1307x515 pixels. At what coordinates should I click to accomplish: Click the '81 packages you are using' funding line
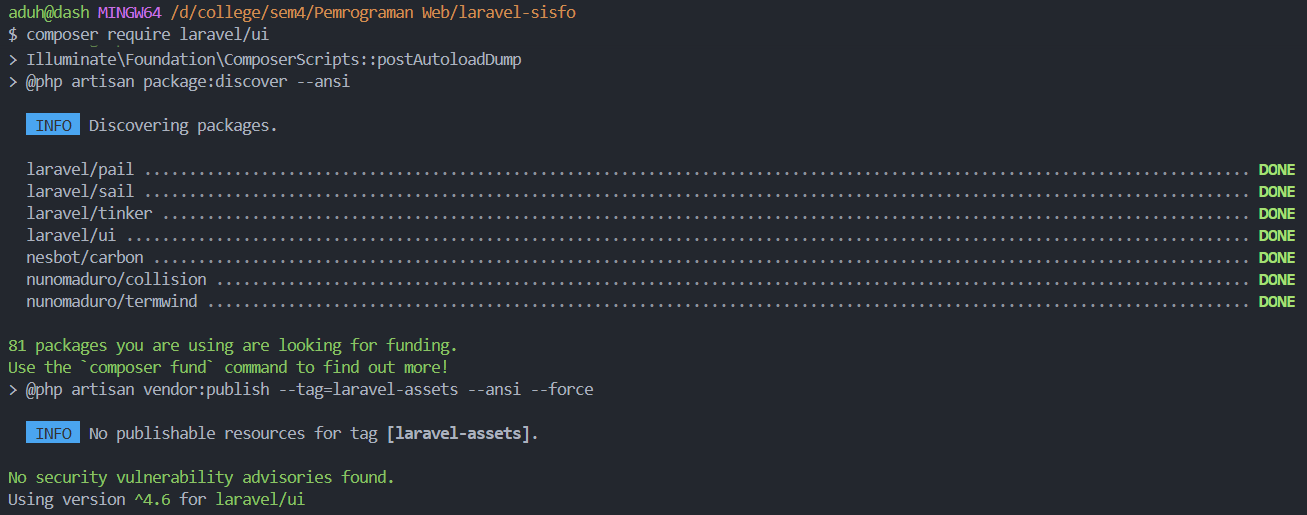(x=233, y=345)
